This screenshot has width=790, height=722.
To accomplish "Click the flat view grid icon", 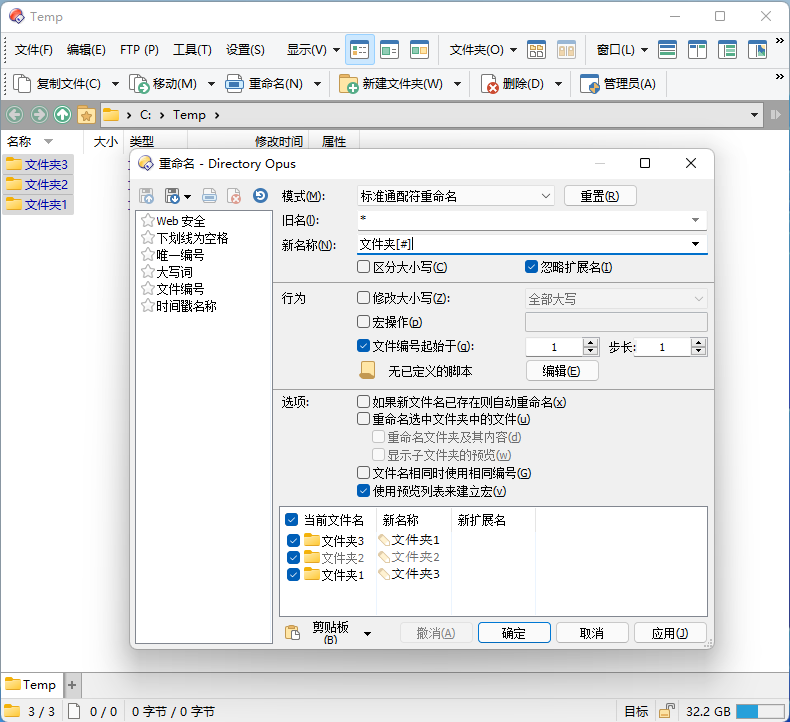I will (x=536, y=50).
